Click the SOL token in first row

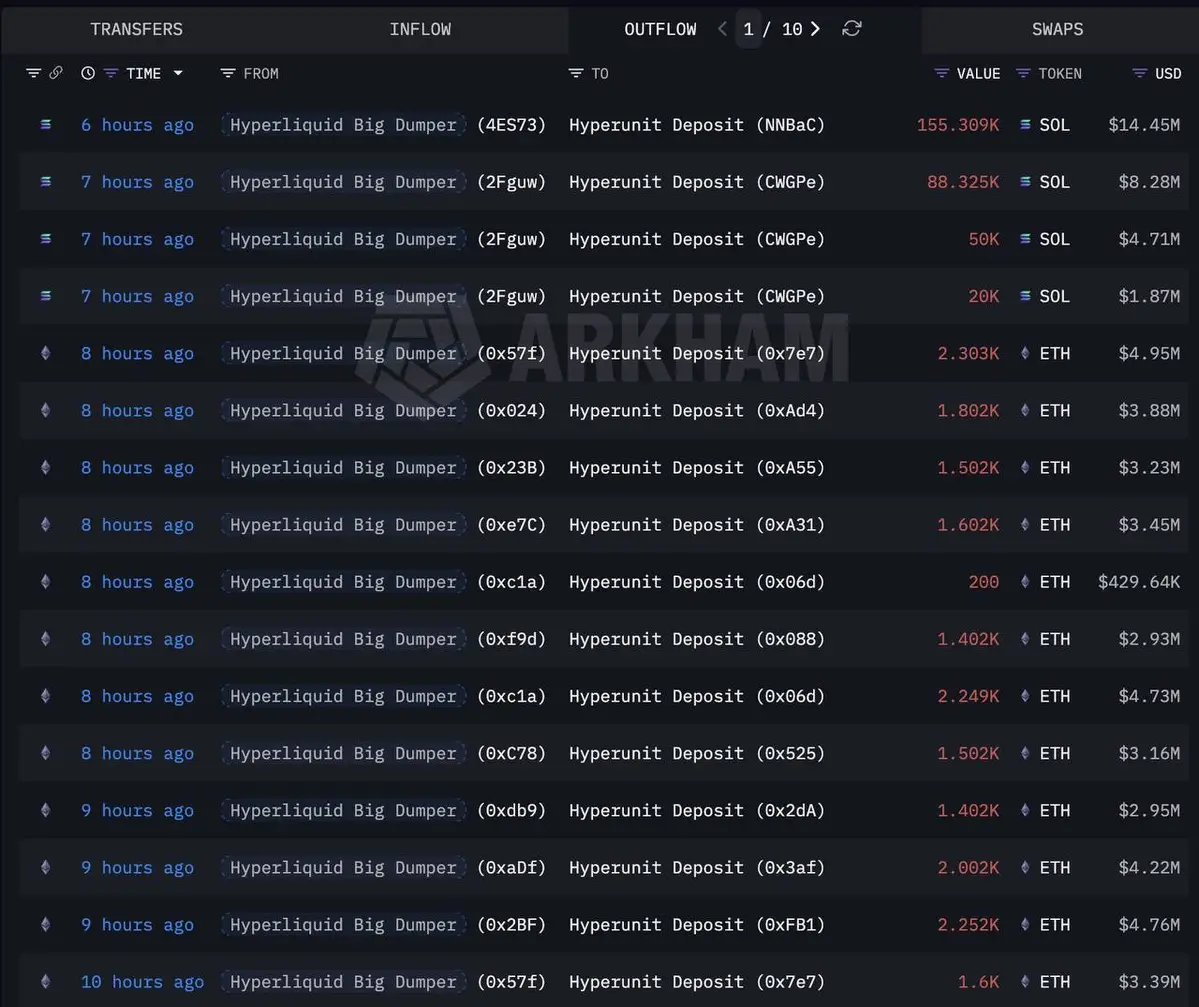(1053, 125)
